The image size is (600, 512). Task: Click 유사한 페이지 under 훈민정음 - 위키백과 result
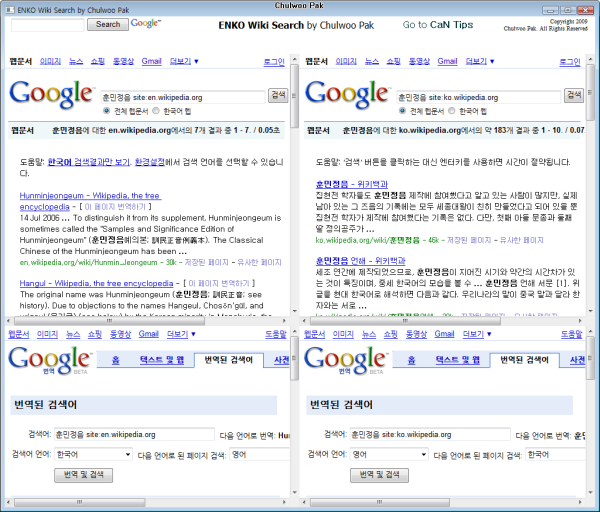(522, 240)
